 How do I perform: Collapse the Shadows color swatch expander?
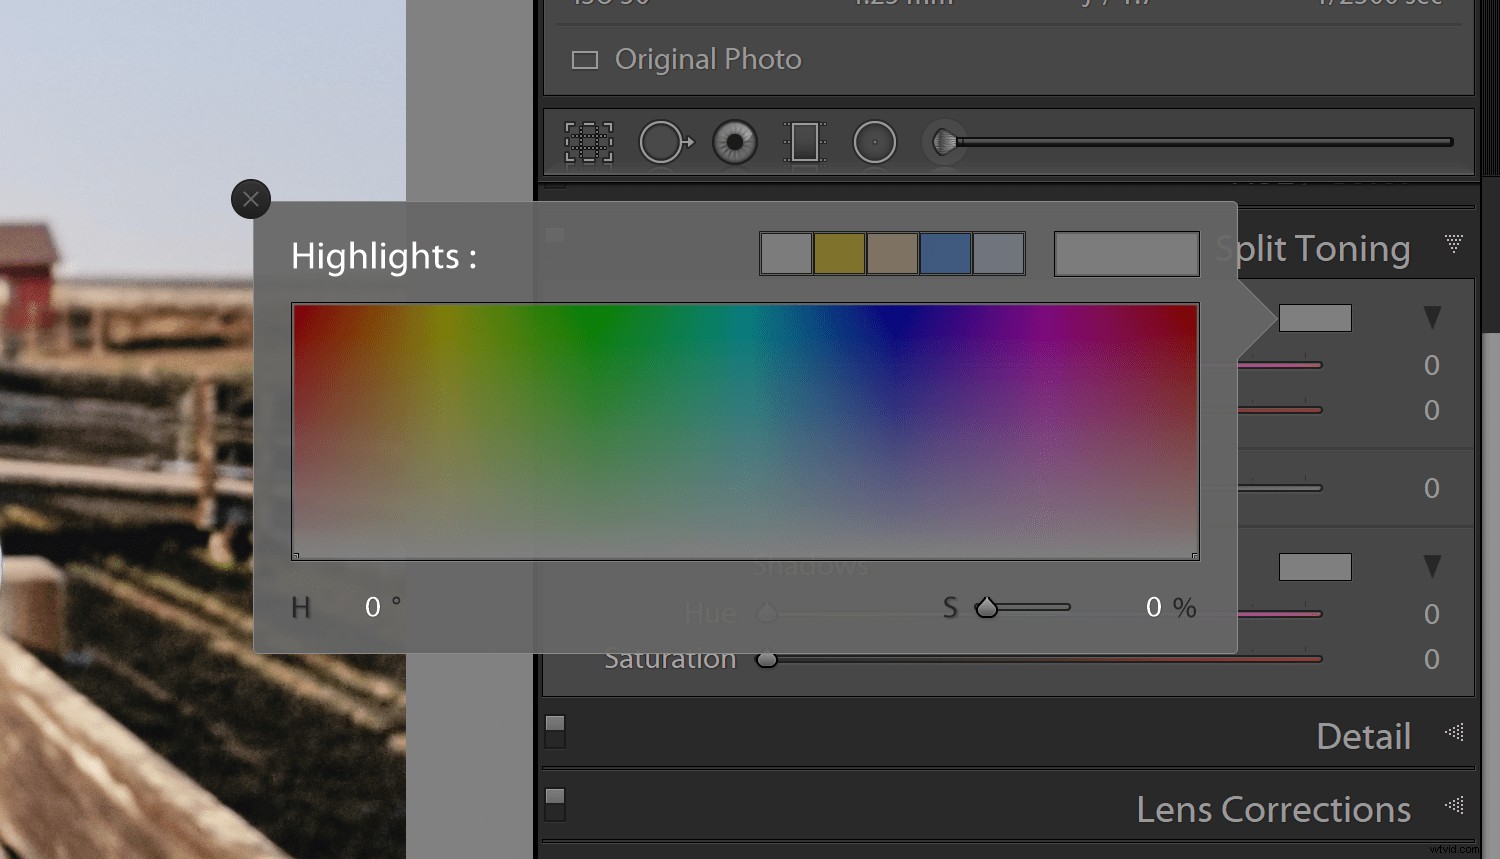(x=1432, y=566)
